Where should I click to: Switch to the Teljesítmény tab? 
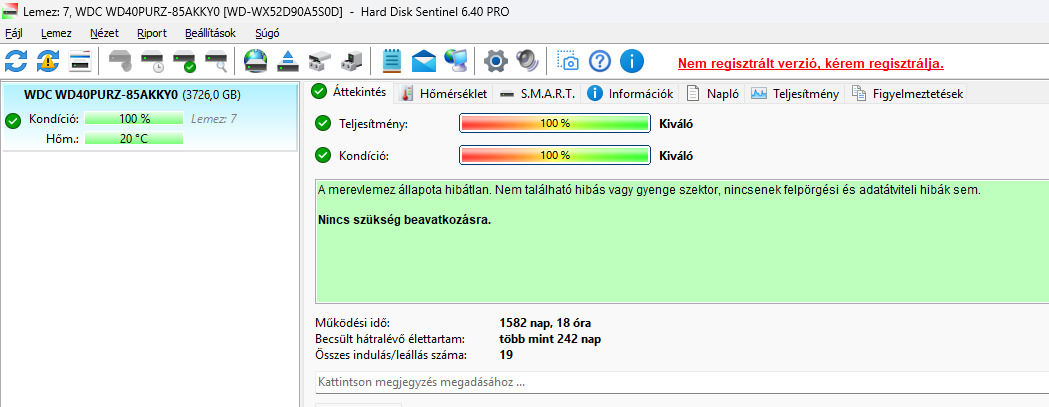coord(795,94)
